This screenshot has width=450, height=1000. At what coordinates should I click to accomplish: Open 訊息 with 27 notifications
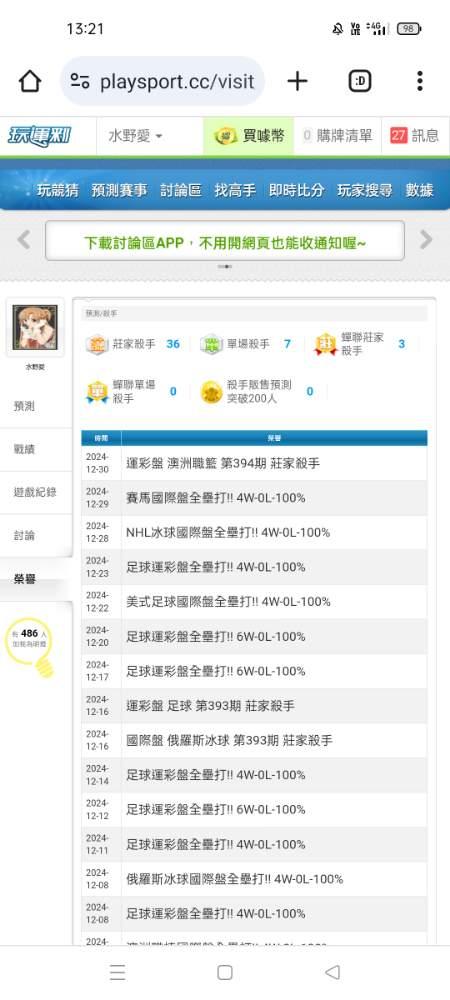(415, 136)
